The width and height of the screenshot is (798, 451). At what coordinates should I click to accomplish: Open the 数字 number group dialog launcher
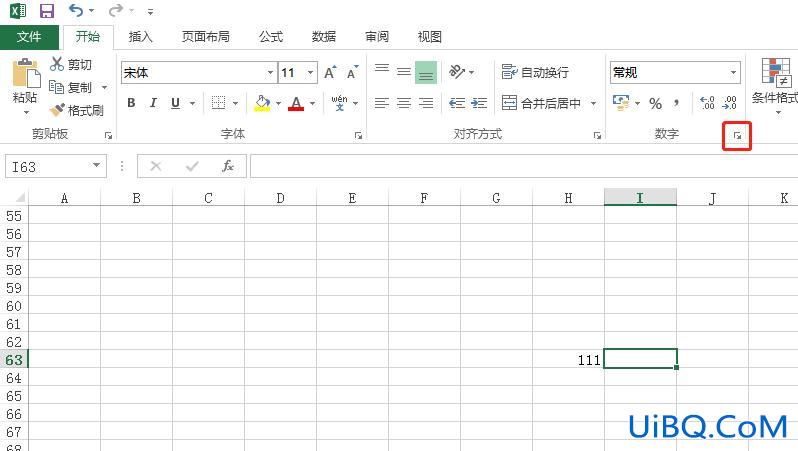click(x=737, y=135)
